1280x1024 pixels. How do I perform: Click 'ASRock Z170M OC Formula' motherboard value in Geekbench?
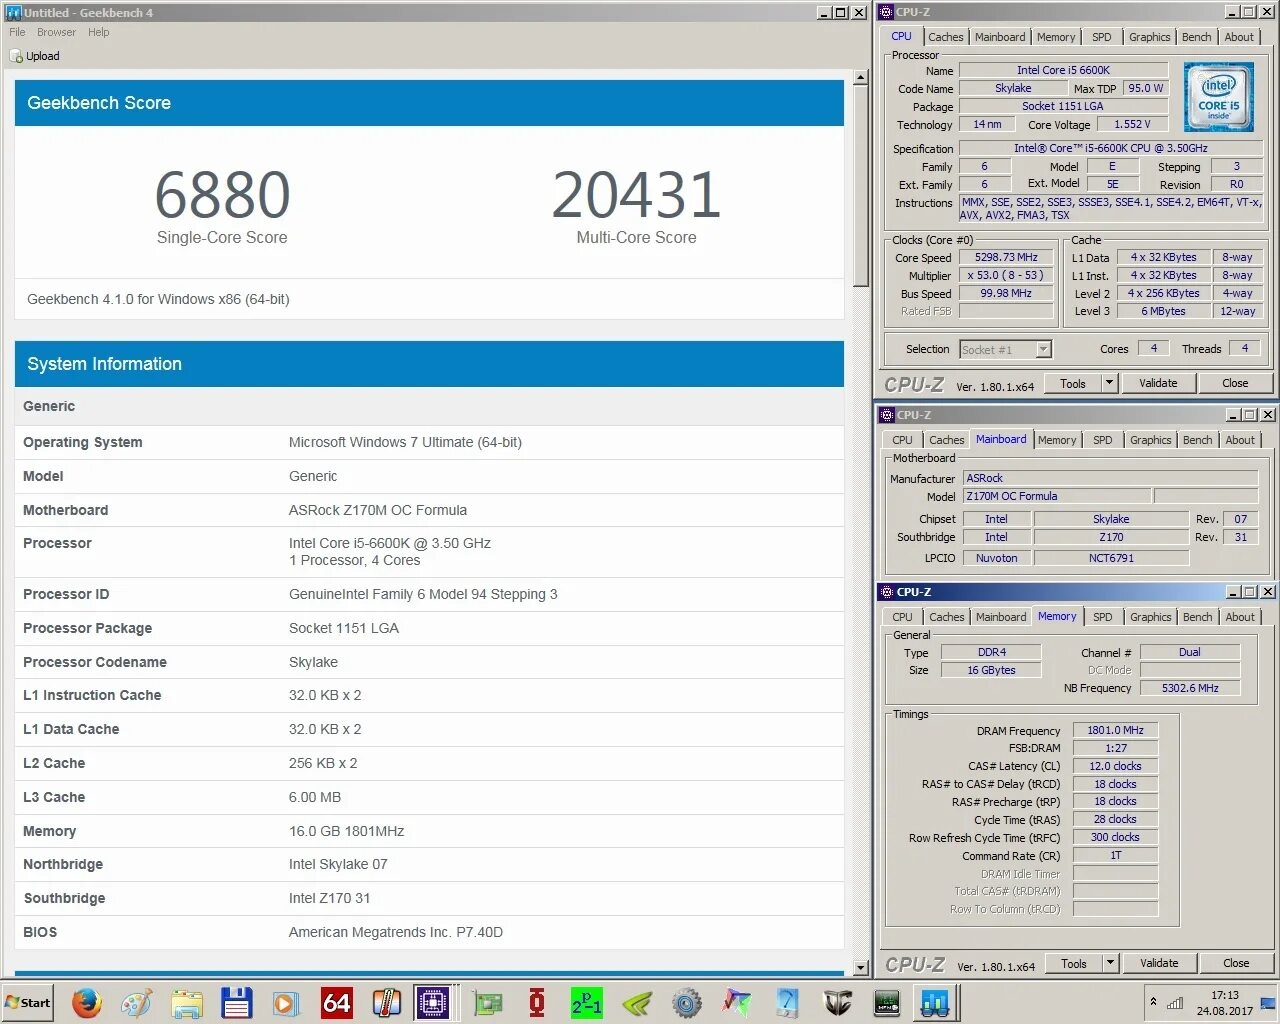pos(378,510)
